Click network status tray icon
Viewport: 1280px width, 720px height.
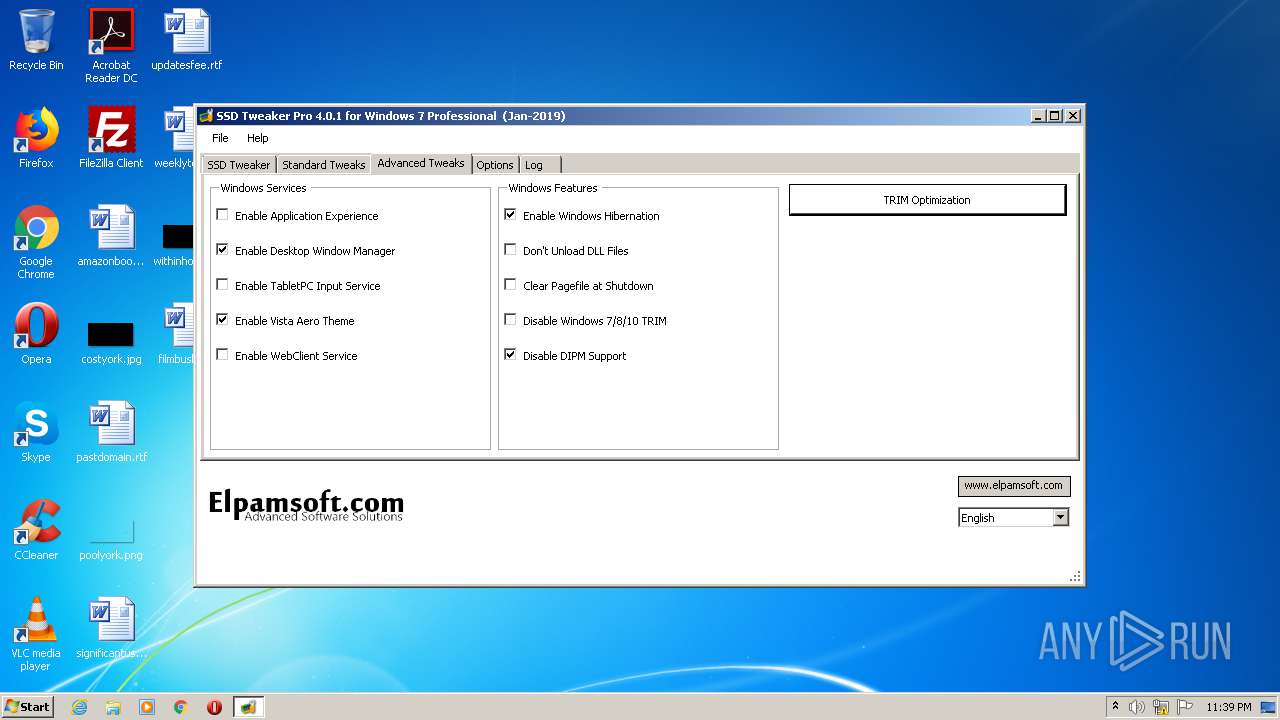[x=1161, y=707]
